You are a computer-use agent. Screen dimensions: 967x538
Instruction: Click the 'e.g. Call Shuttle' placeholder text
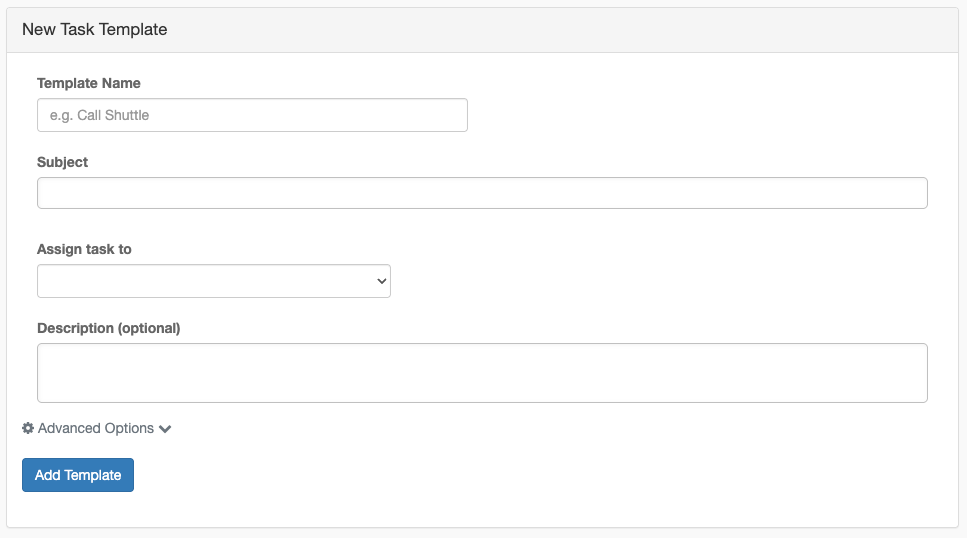coord(99,115)
